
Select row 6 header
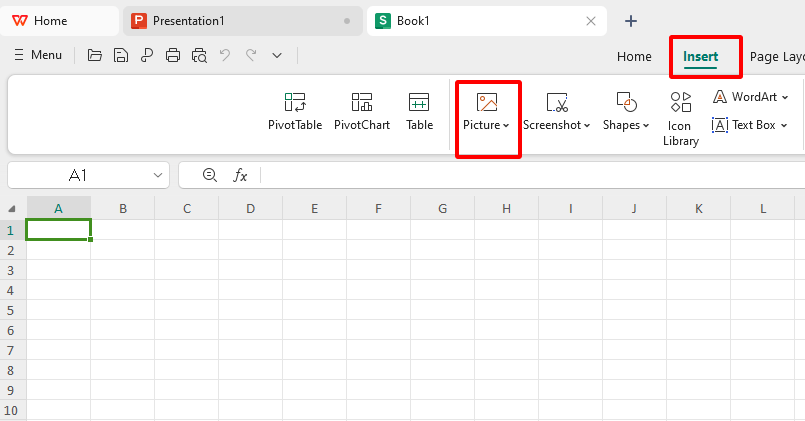[x=13, y=330]
